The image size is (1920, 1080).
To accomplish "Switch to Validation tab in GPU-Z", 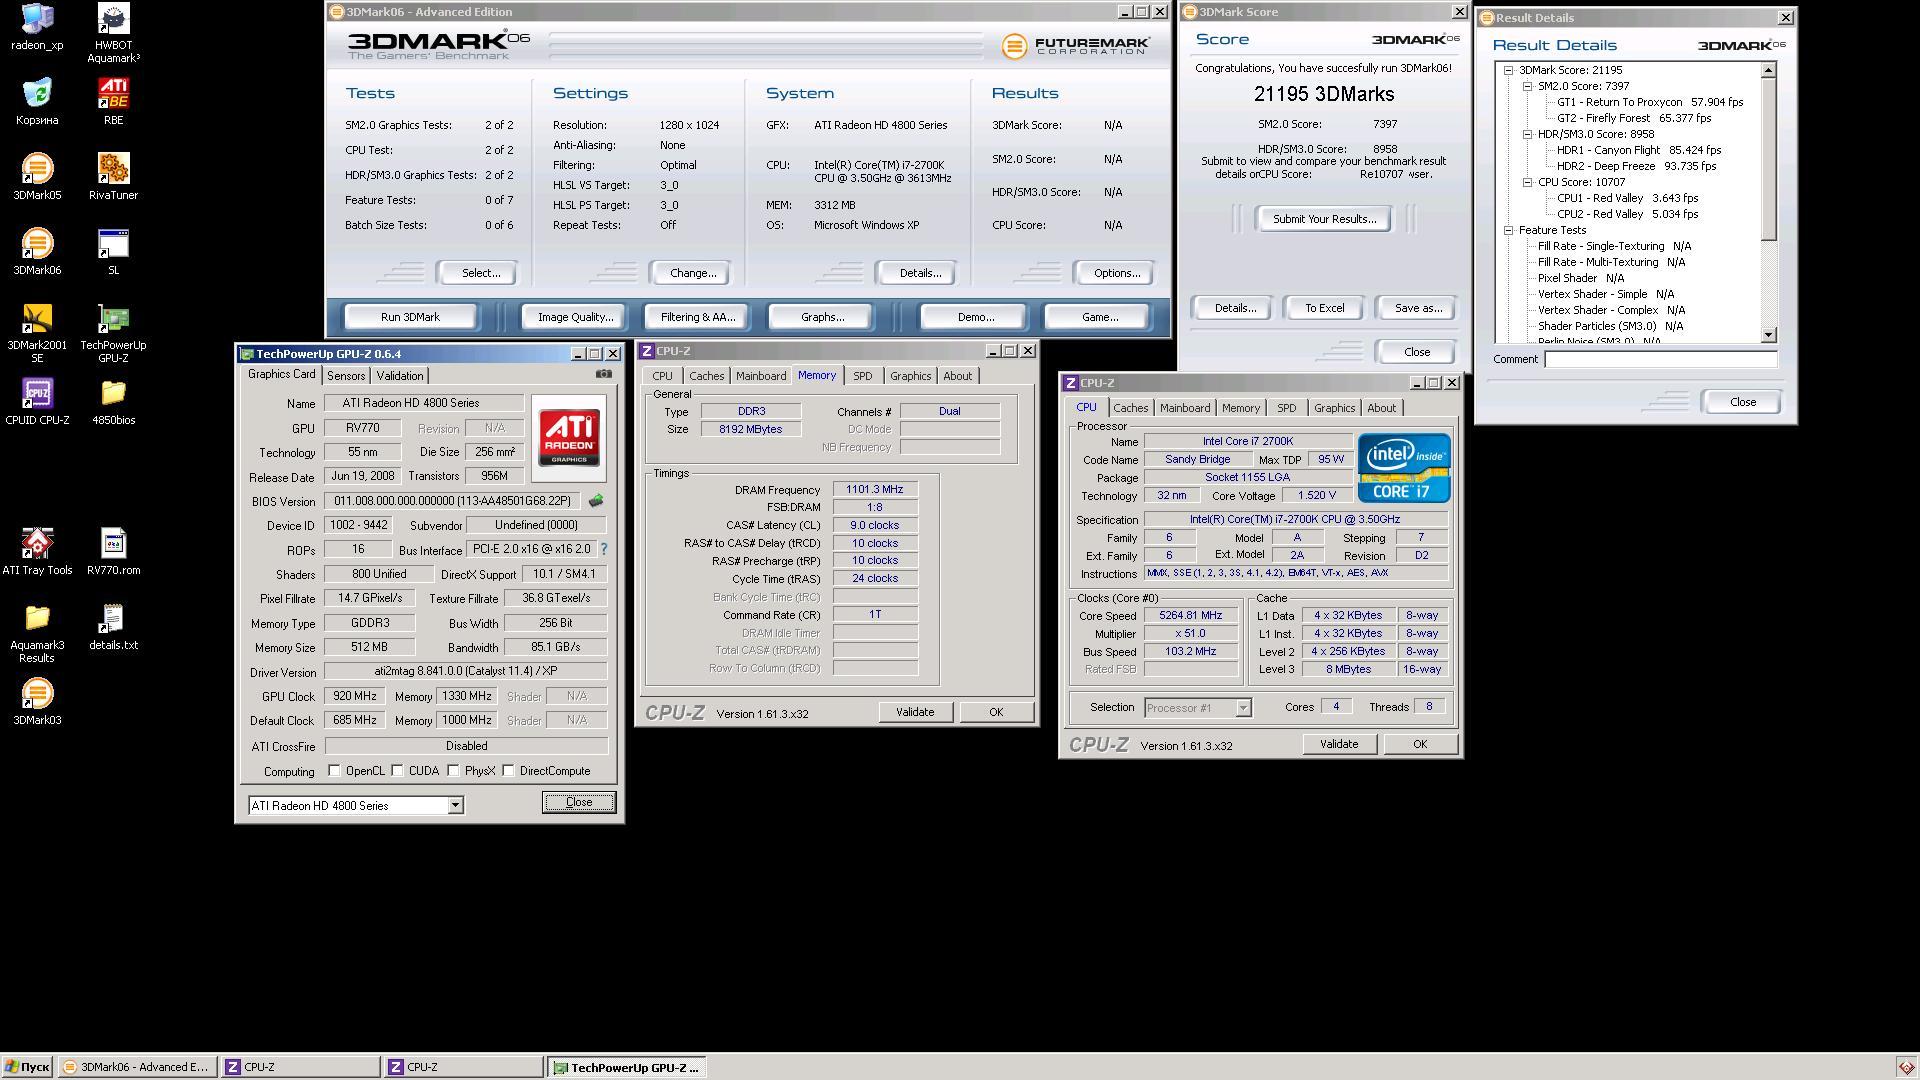I will tap(400, 376).
